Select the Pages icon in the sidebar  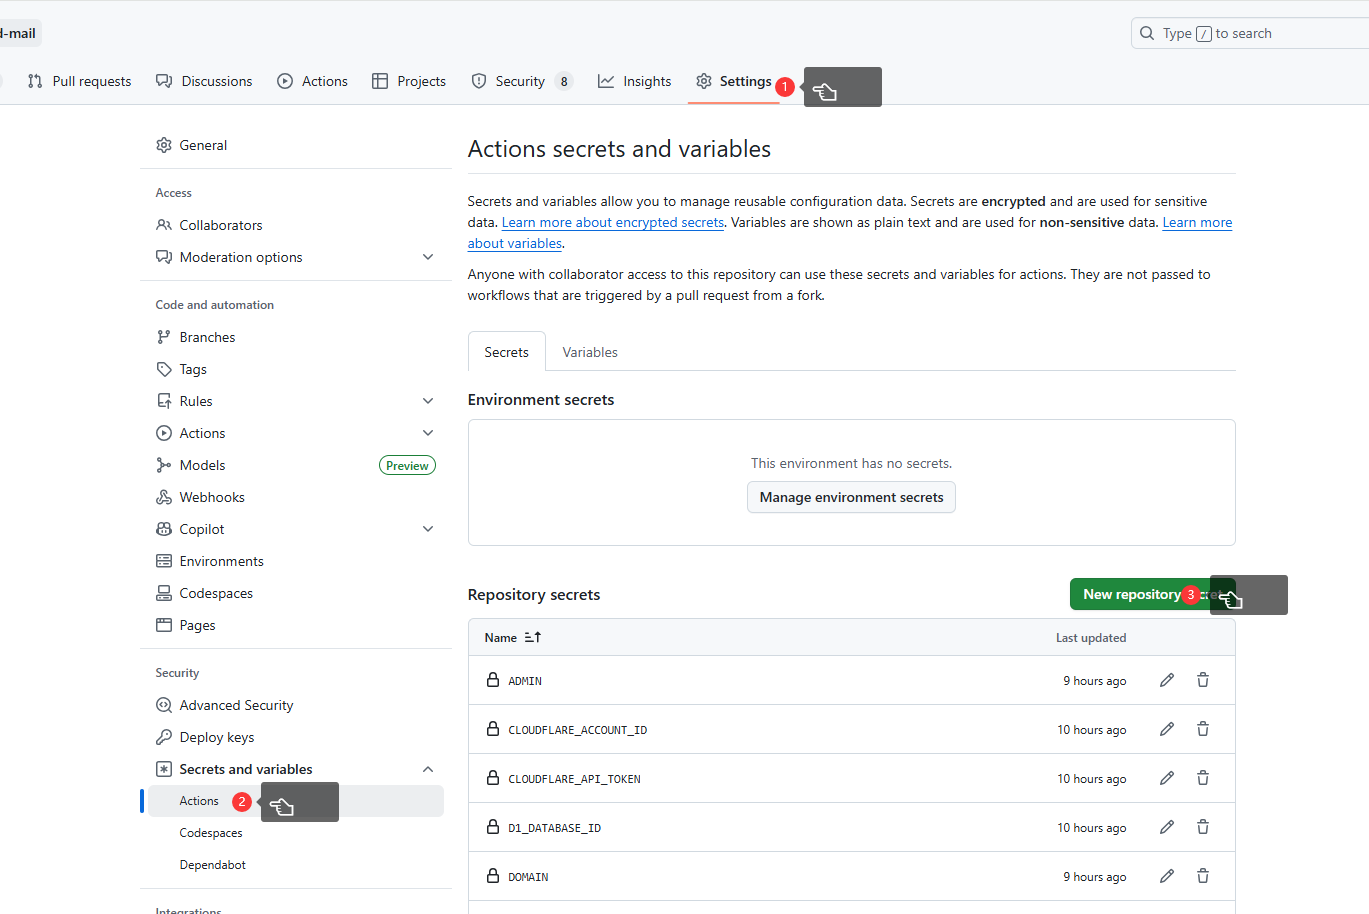pos(163,625)
